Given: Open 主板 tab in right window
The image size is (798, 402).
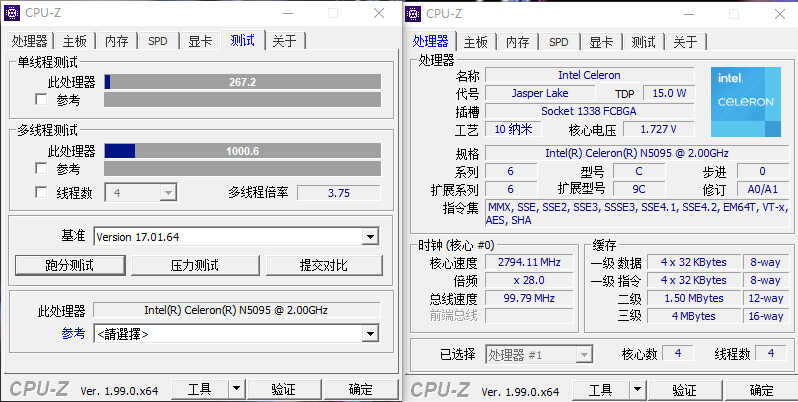Looking at the screenshot, I should click(475, 42).
